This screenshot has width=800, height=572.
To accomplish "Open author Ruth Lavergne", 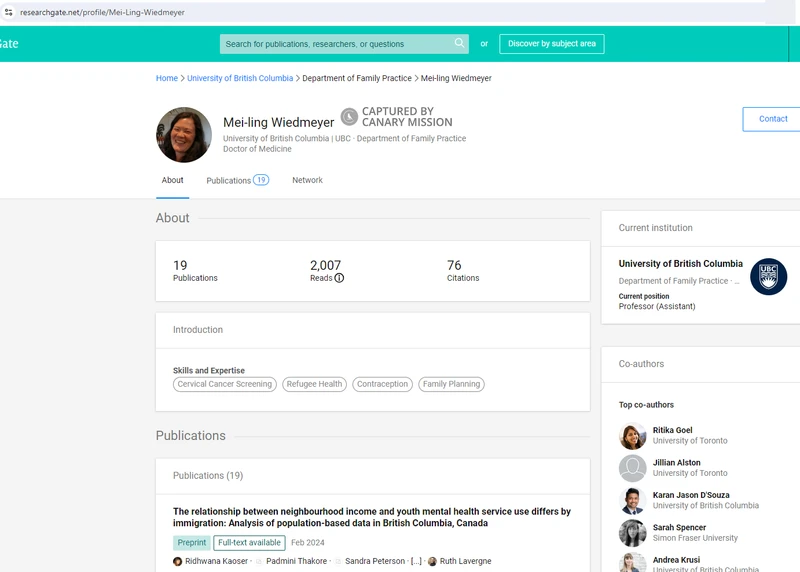I will coord(465,561).
